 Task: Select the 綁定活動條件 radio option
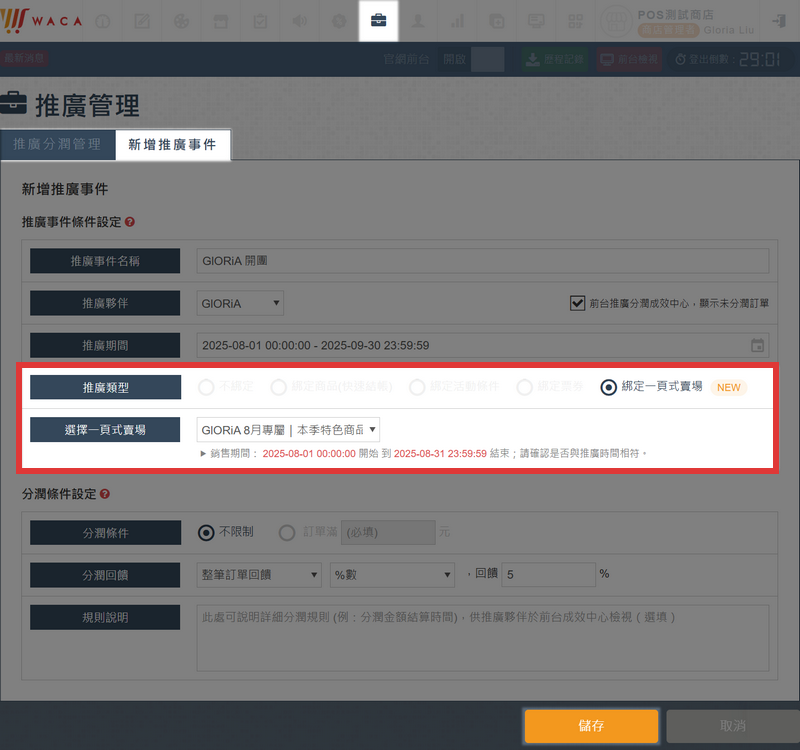[x=417, y=387]
